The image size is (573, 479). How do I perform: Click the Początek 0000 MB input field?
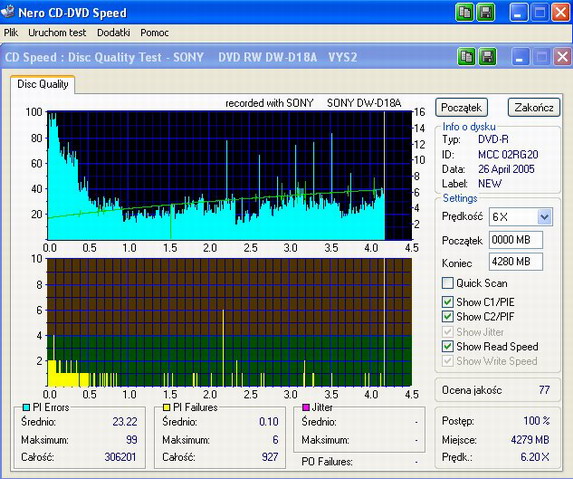coord(516,240)
